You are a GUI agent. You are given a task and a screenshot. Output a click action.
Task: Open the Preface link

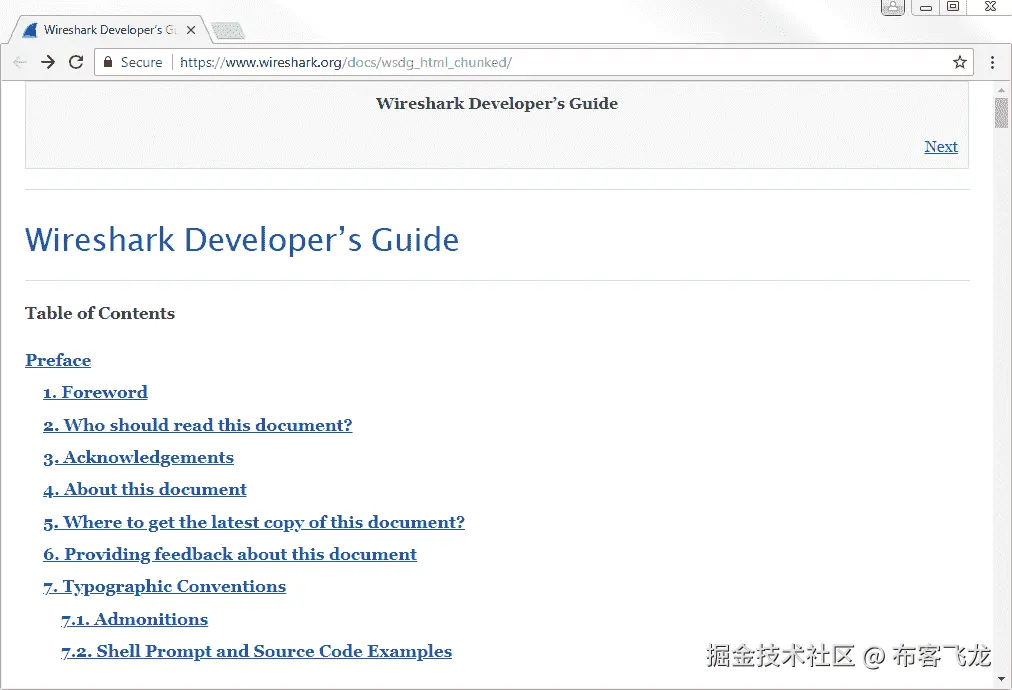coord(58,360)
